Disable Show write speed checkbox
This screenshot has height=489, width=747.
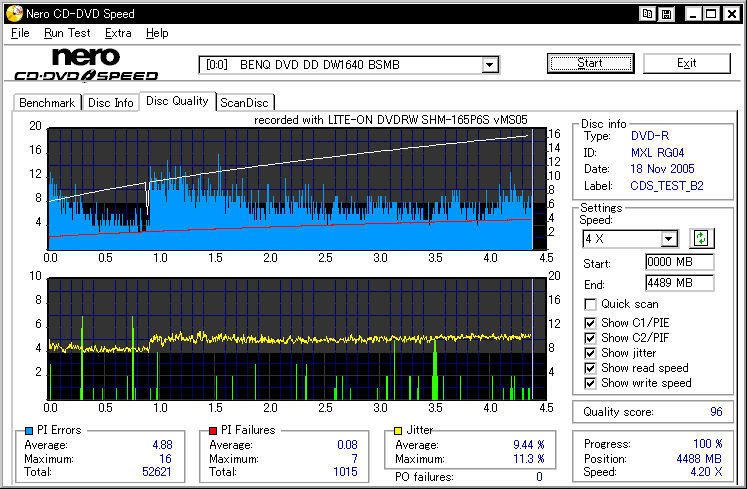[591, 383]
